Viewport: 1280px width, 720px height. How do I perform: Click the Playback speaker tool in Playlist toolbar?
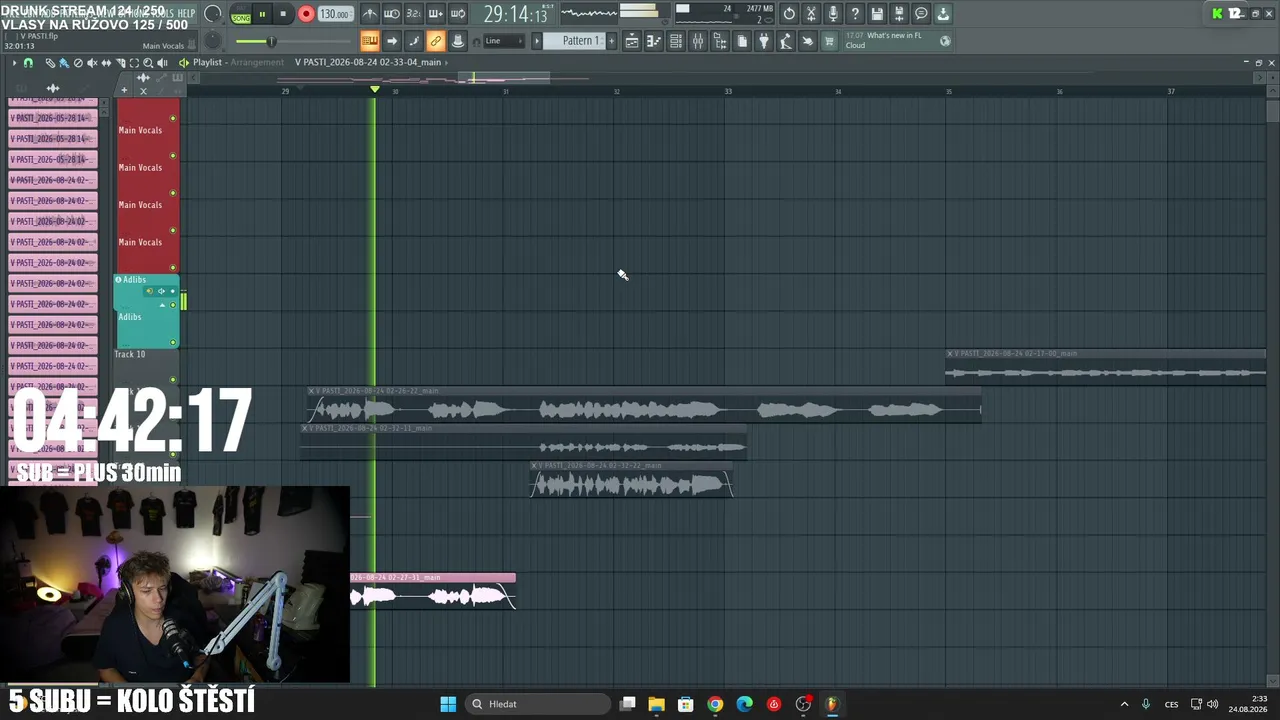[162, 63]
